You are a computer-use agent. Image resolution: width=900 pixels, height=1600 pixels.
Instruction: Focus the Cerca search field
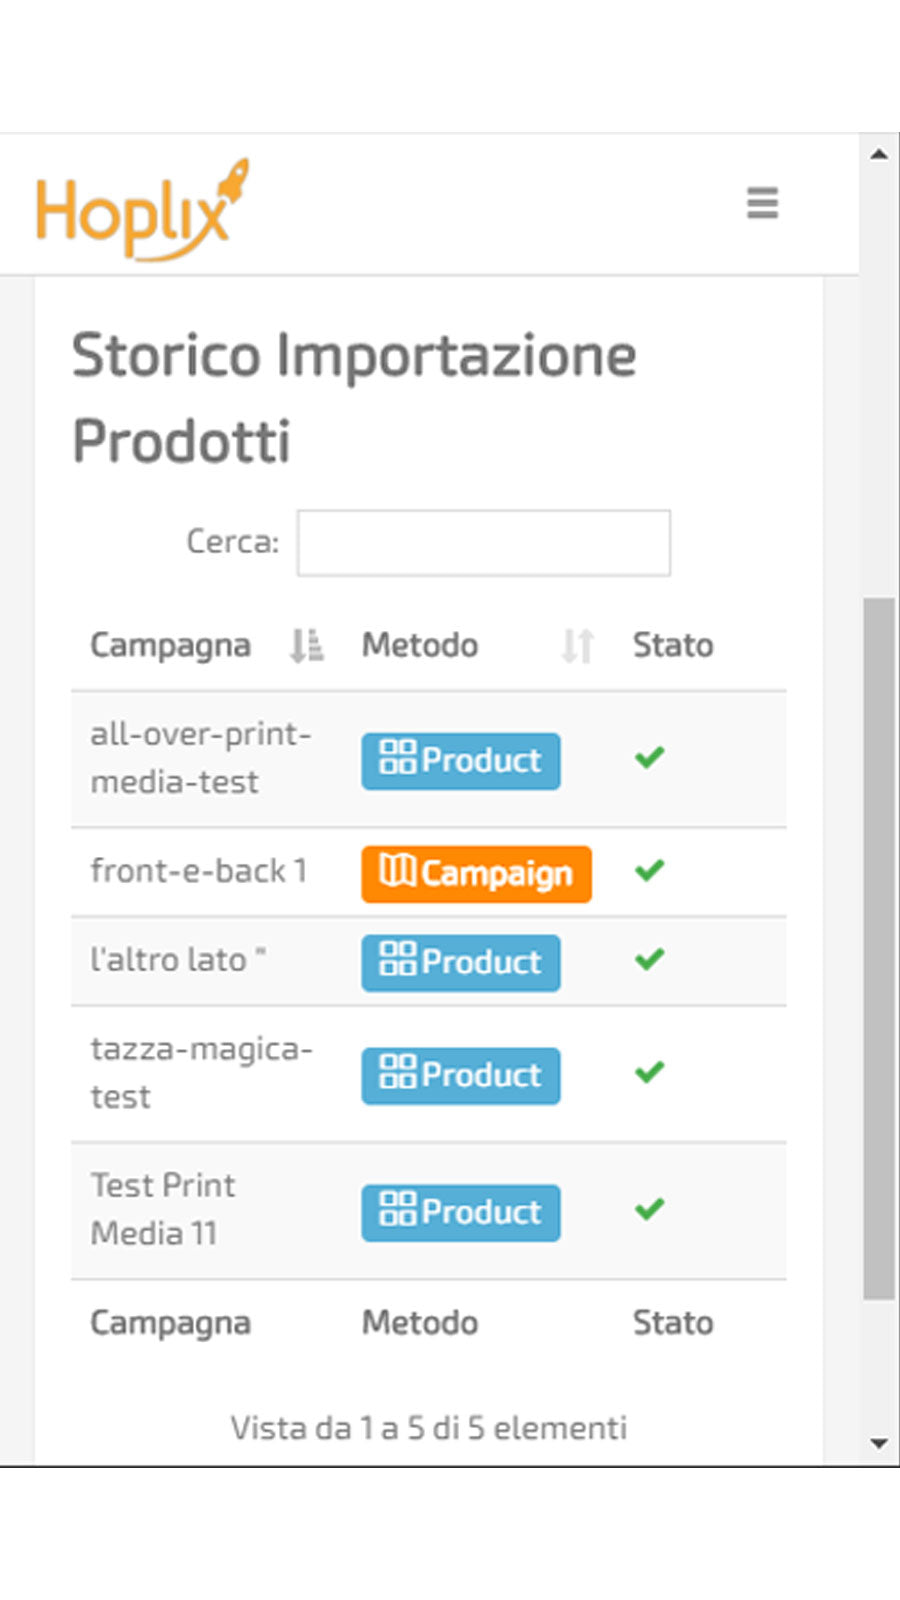pos(484,543)
